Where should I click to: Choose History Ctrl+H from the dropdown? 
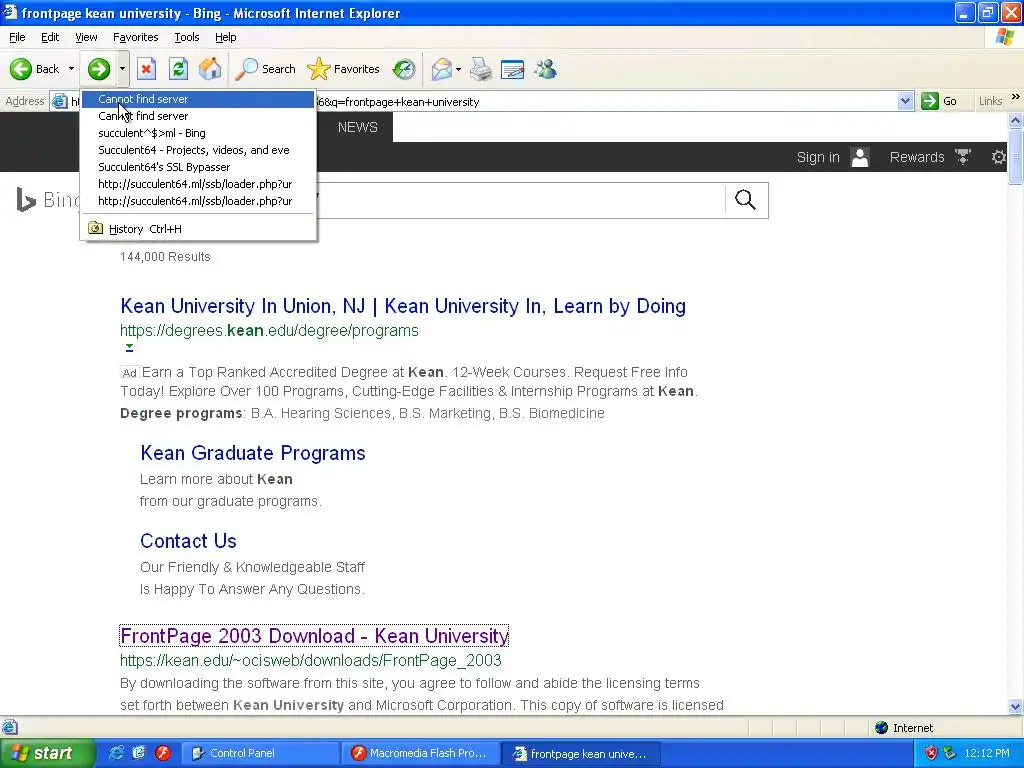[198, 229]
